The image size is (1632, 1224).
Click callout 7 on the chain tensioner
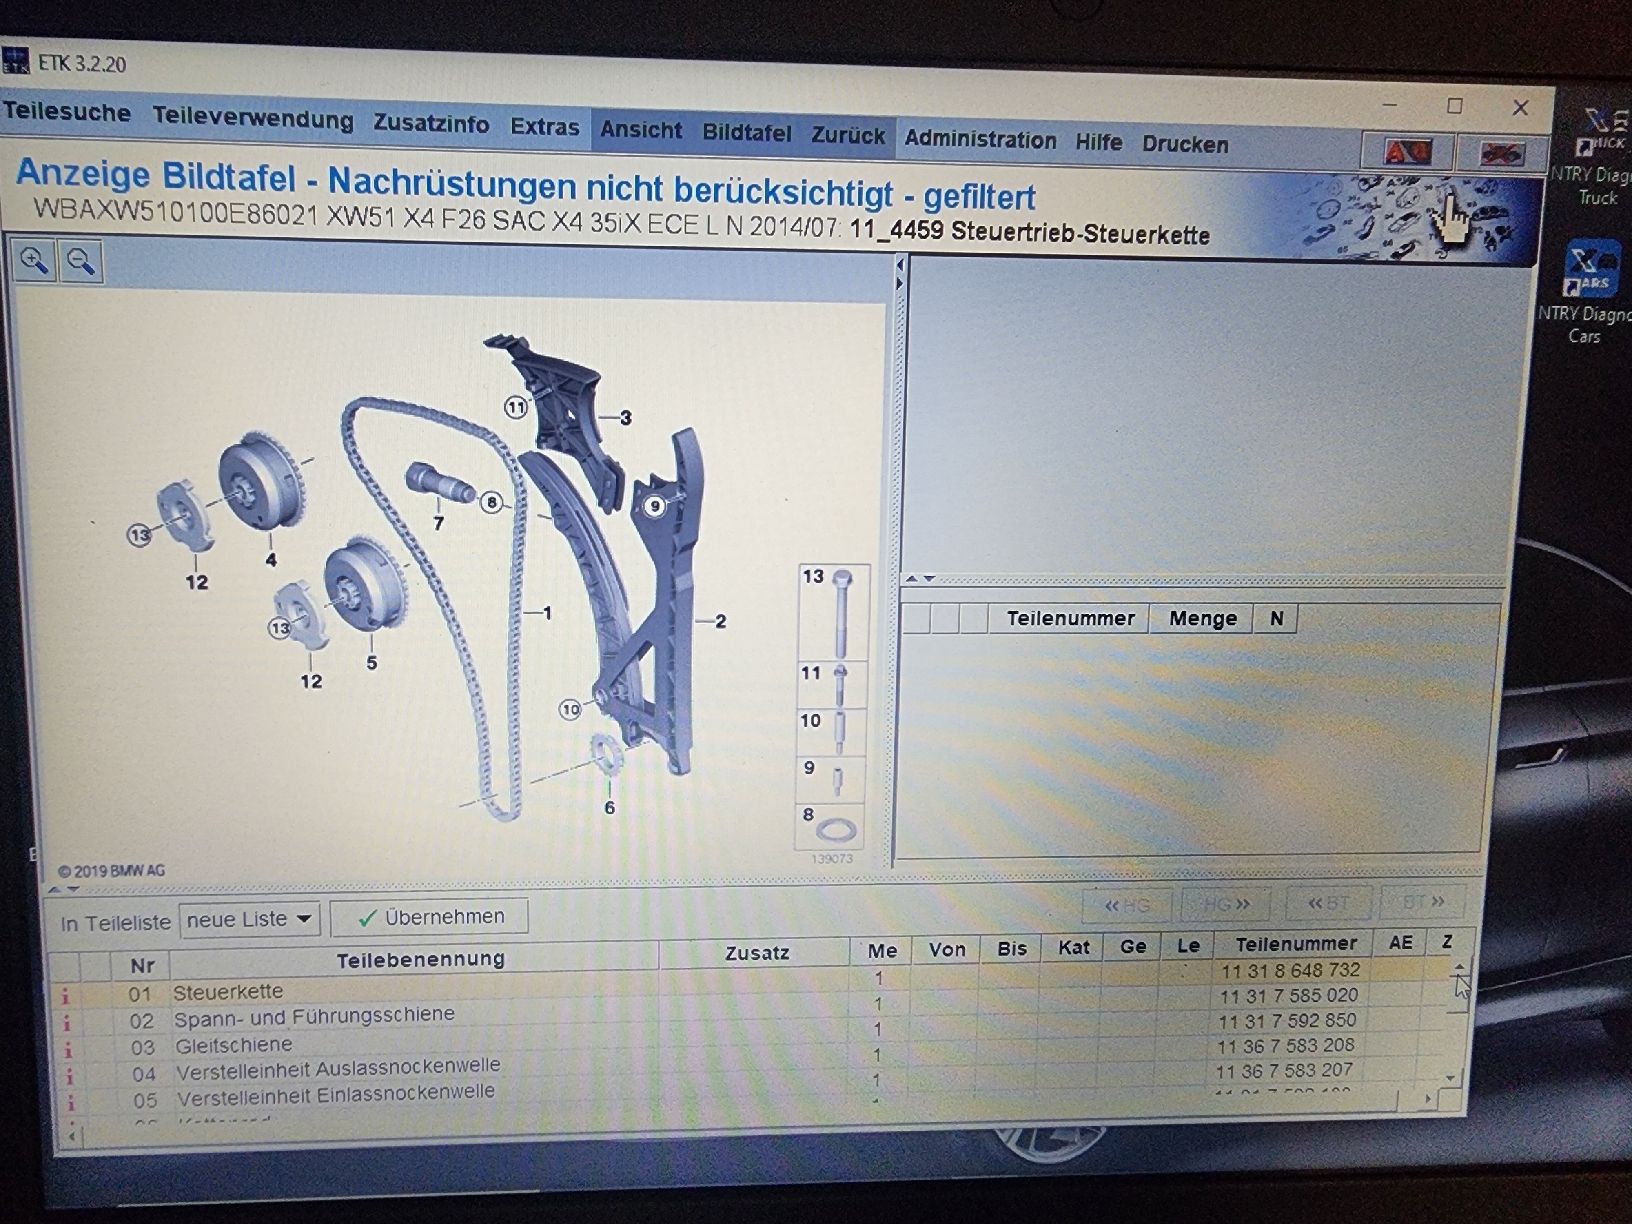coord(438,523)
